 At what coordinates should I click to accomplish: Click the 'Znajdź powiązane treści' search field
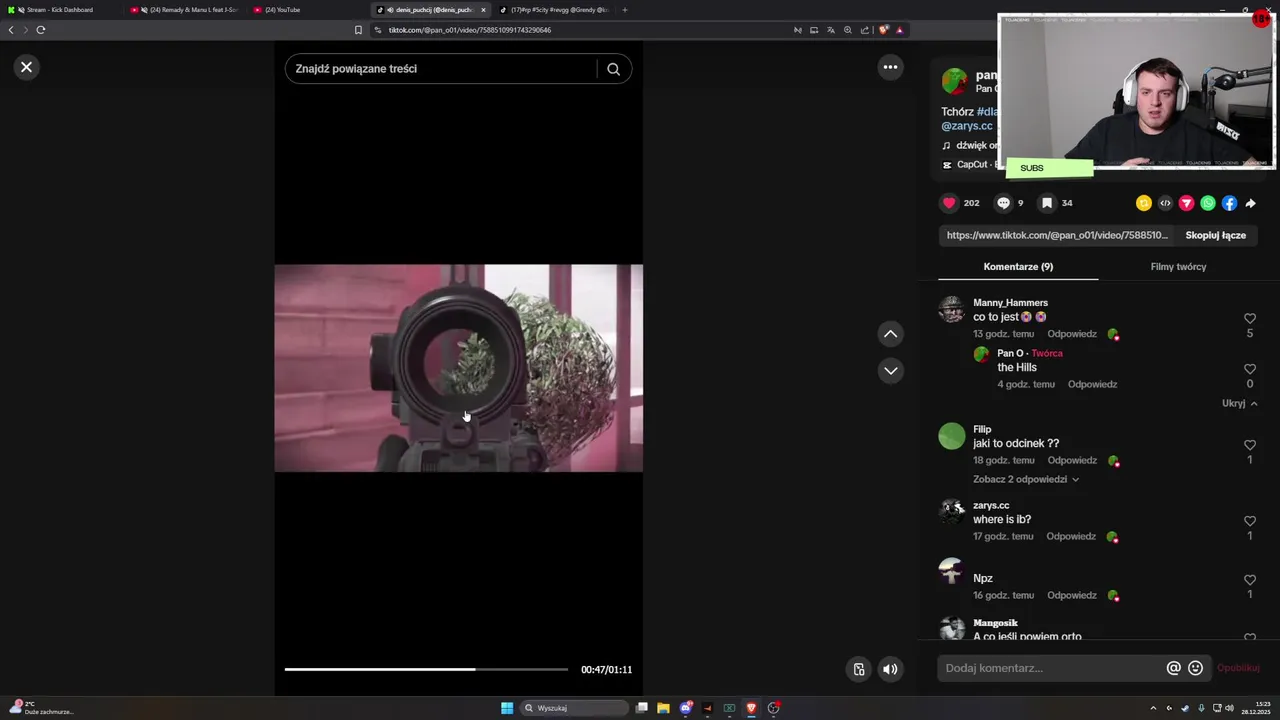tap(440, 69)
